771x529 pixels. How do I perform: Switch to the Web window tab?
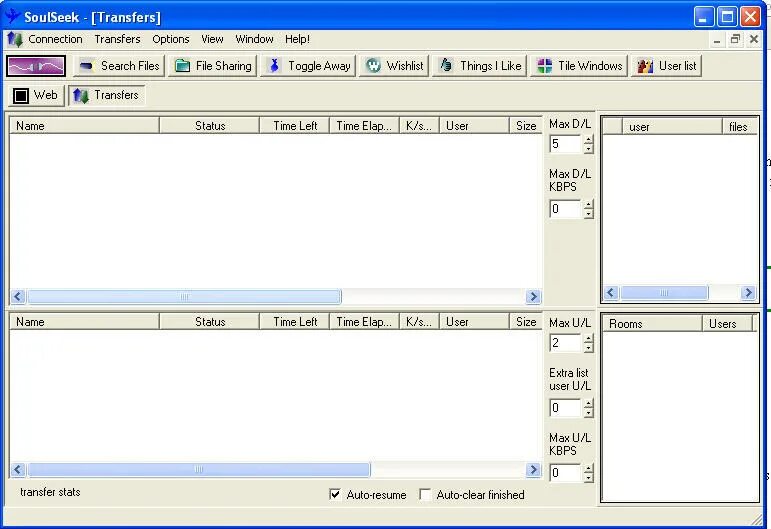[36, 95]
